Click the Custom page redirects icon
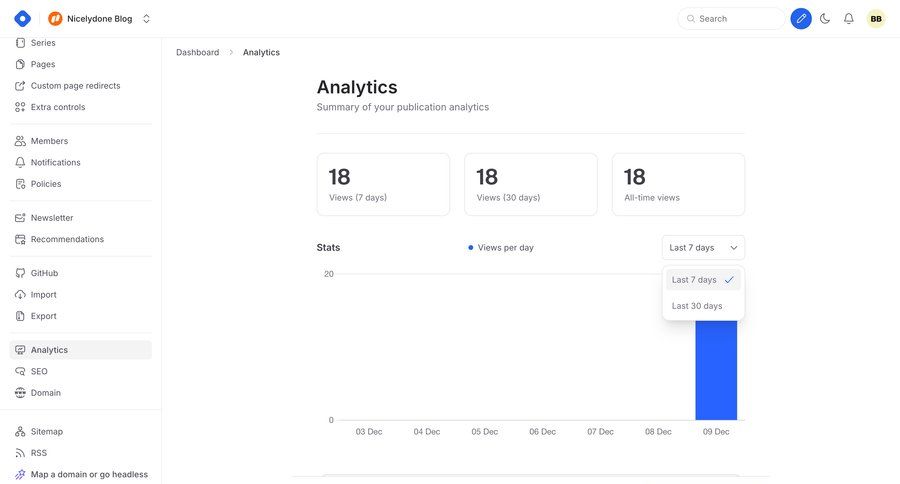Viewport: 900px width, 484px height. coord(20,86)
